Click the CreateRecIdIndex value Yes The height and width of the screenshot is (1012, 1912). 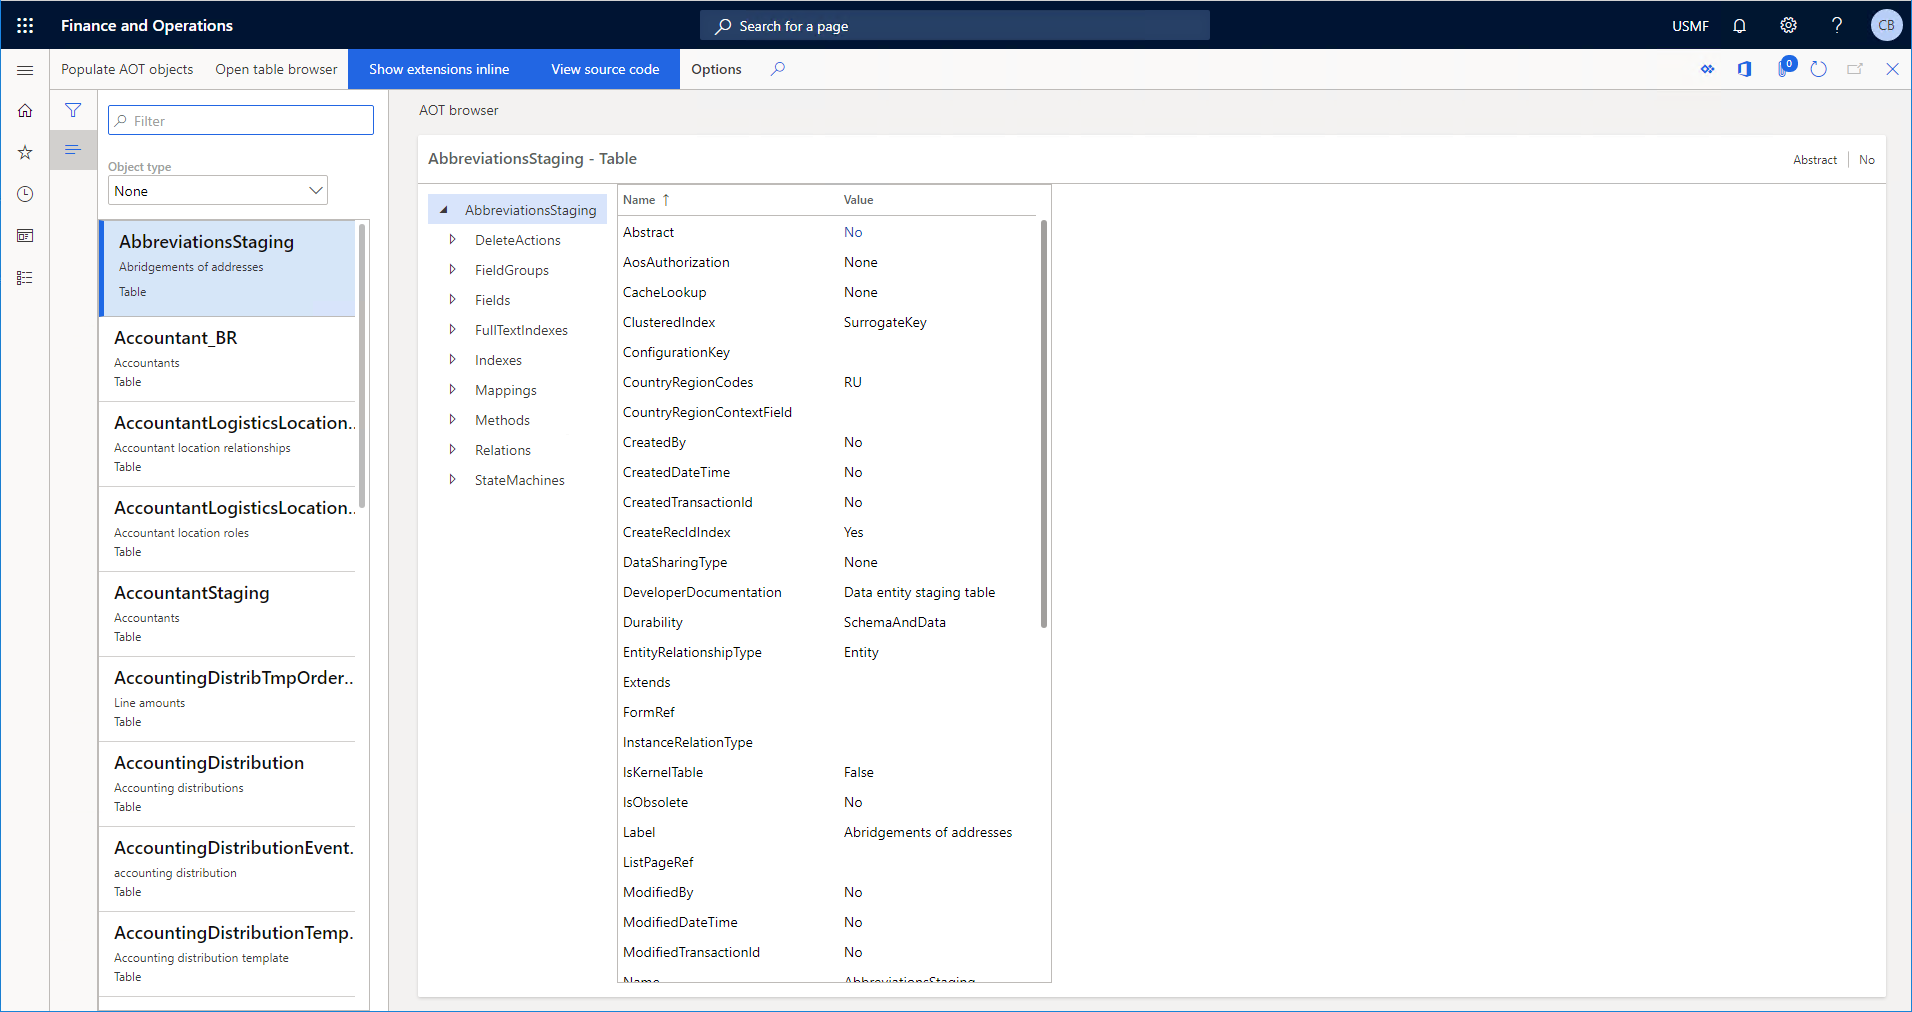[x=853, y=532]
